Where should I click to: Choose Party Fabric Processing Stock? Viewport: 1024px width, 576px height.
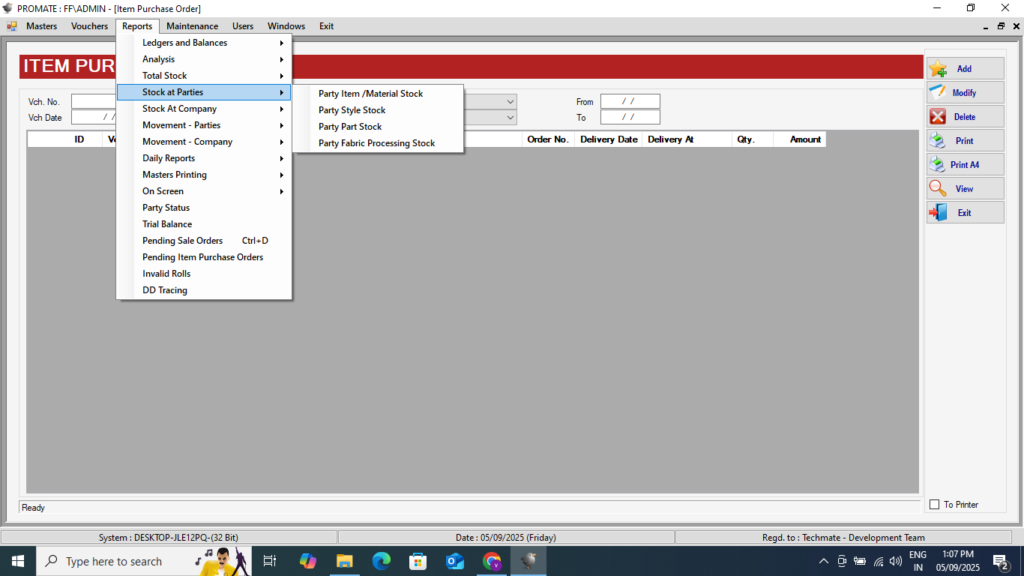pyautogui.click(x=376, y=143)
